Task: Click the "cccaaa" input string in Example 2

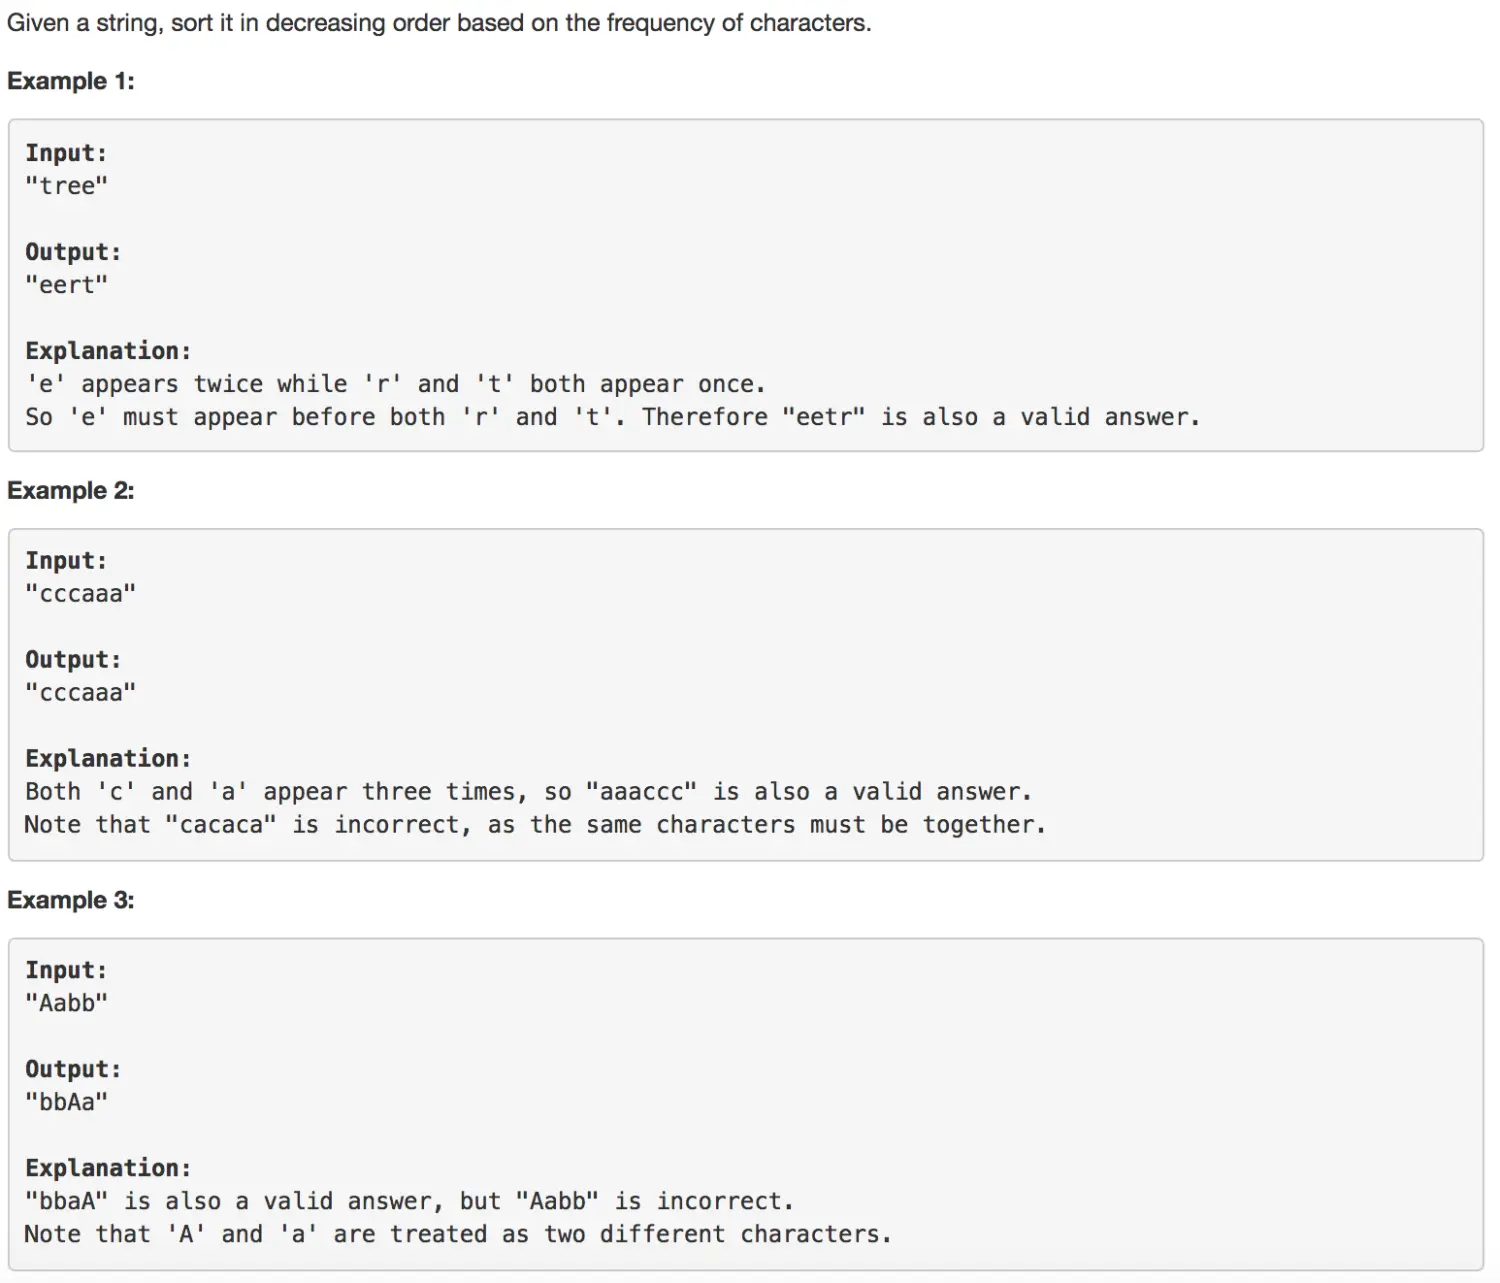Action: [x=80, y=594]
